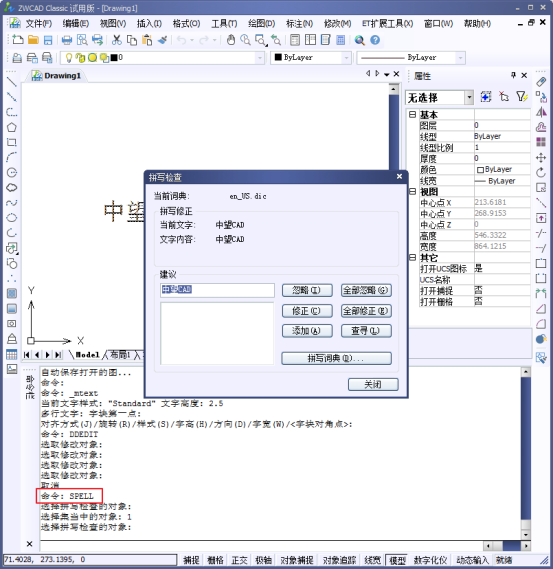Save the drawing with the disk icon

point(48,40)
